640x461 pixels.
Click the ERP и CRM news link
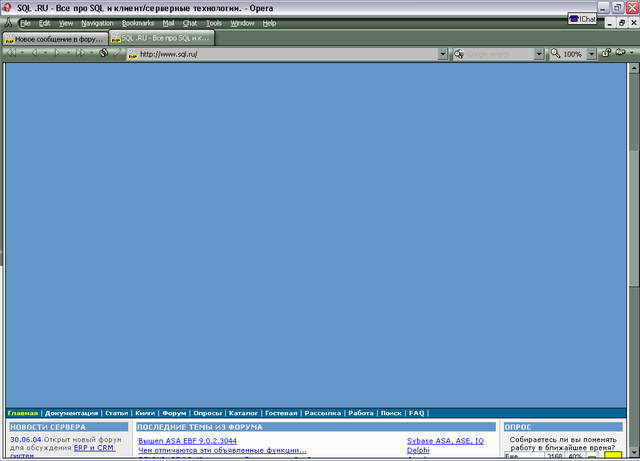(94, 448)
